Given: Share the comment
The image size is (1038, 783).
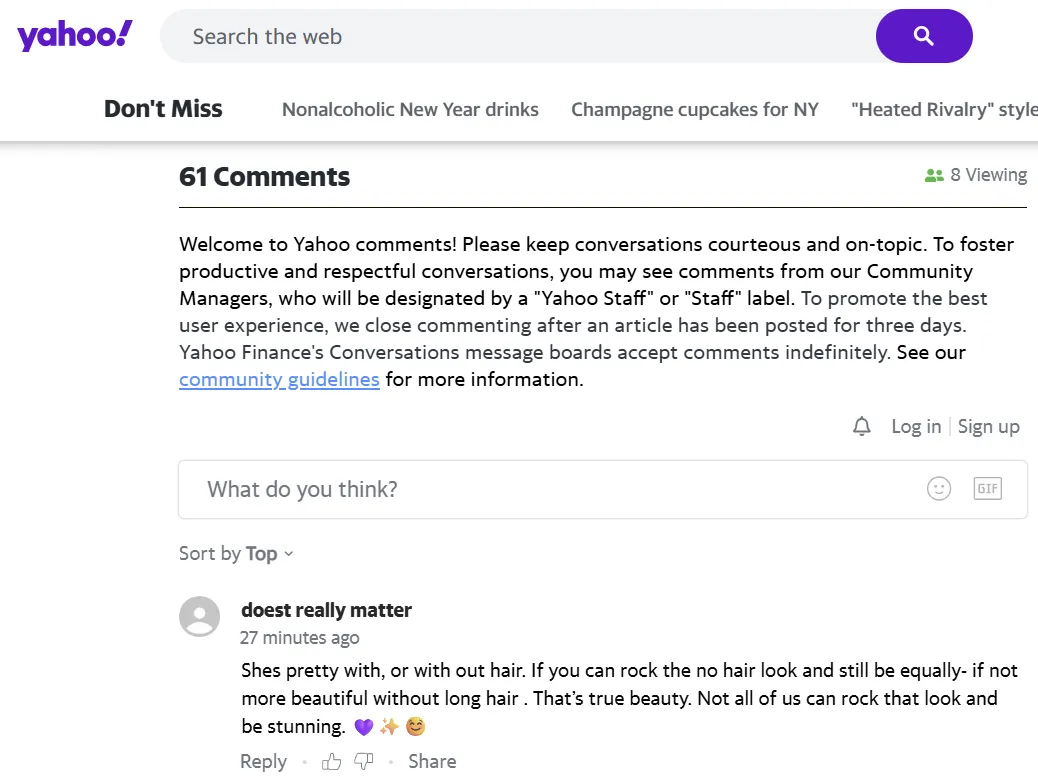Looking at the screenshot, I should [x=432, y=762].
